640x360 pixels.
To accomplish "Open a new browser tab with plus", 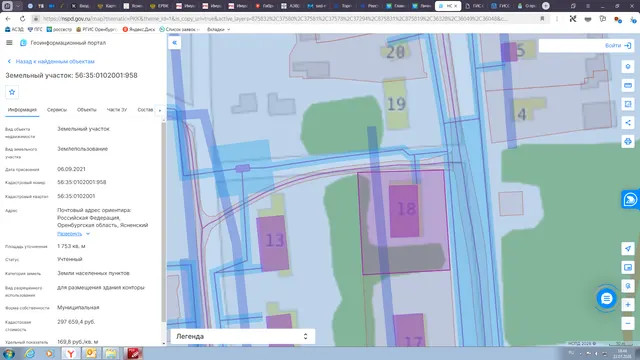I will pos(546,6).
